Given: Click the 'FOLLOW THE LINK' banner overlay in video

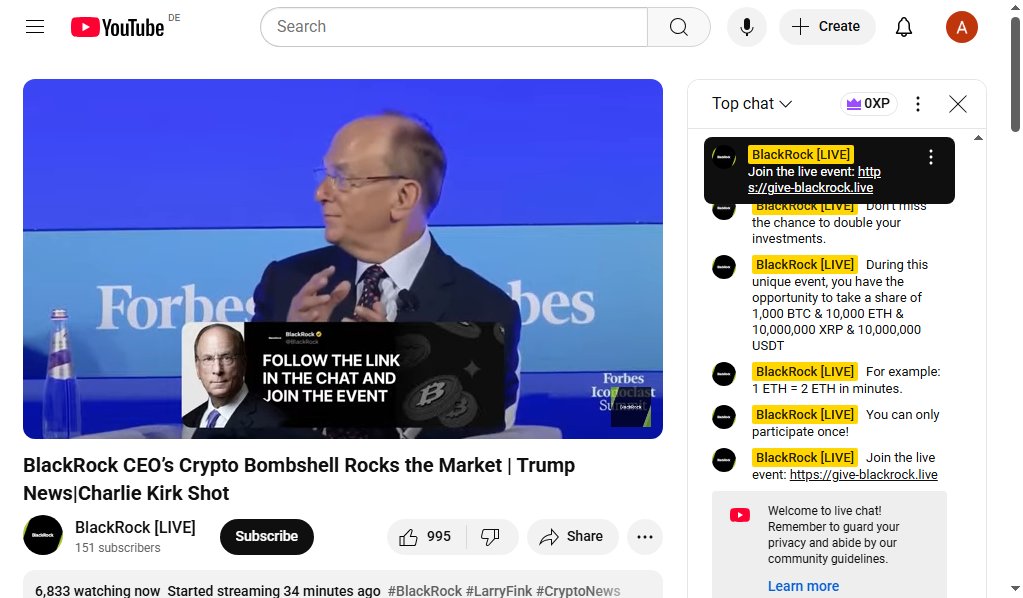Looking at the screenshot, I should coord(343,375).
